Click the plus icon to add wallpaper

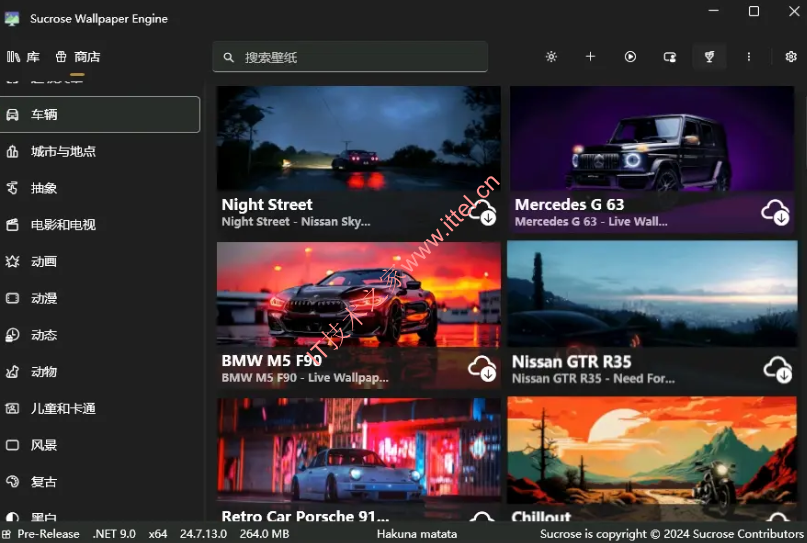click(x=590, y=57)
